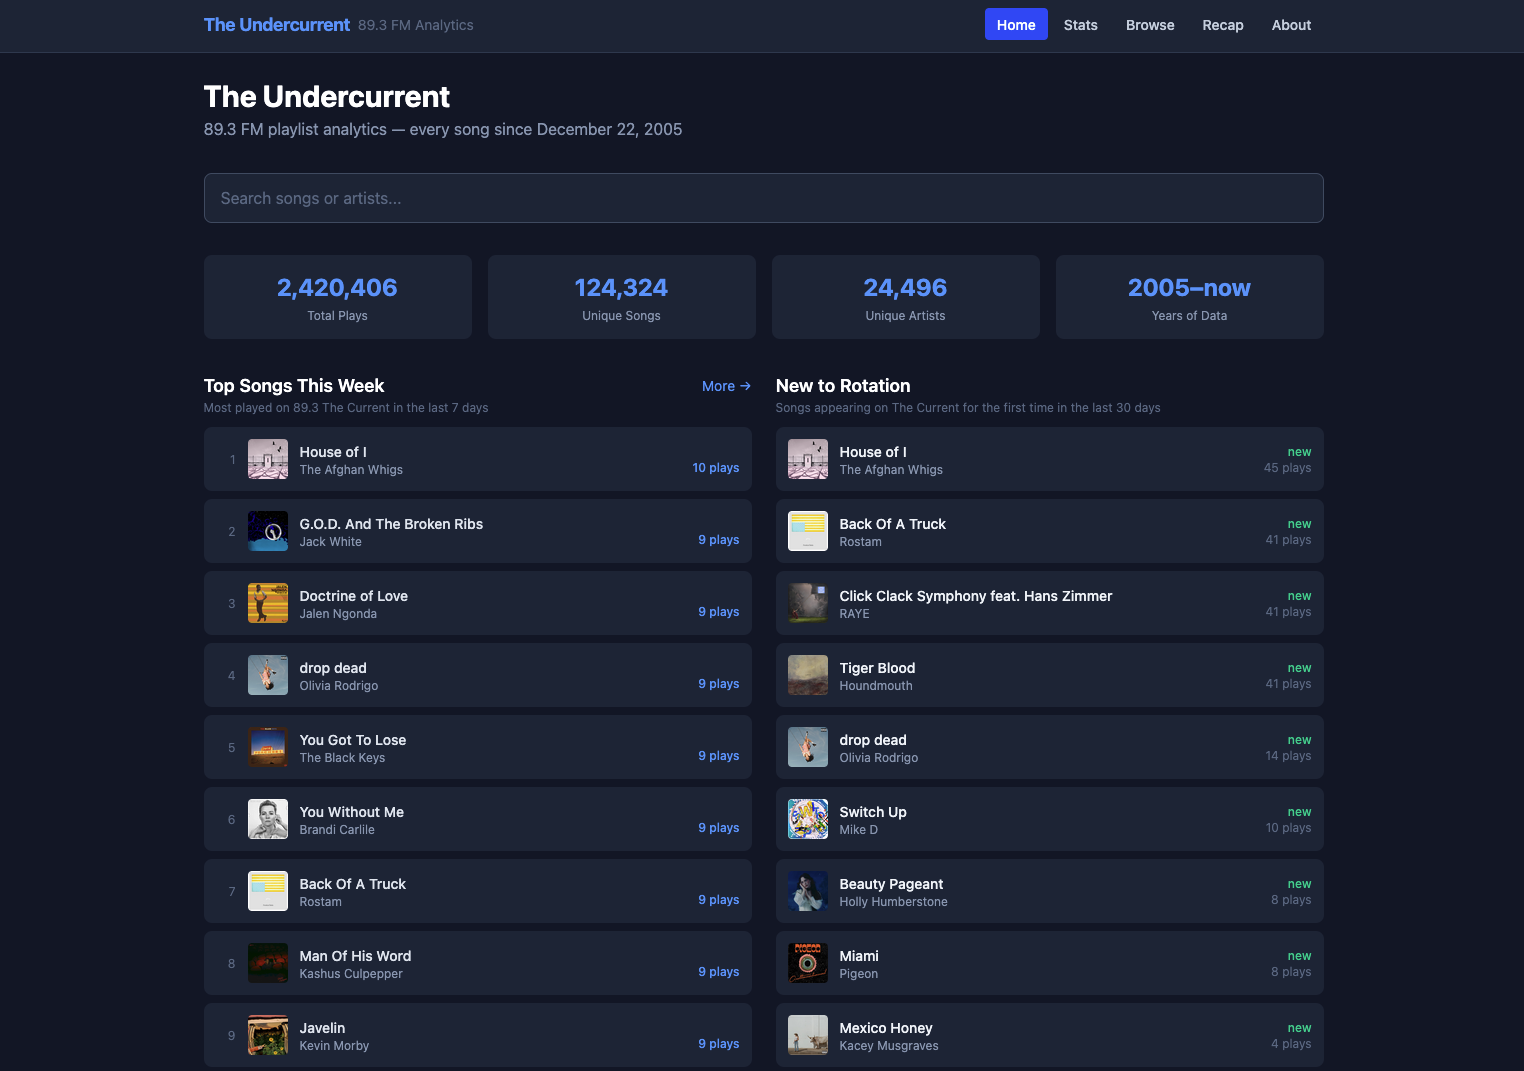1524x1071 pixels.
Task: Open Beauty Pageant song title
Action: [x=891, y=884]
